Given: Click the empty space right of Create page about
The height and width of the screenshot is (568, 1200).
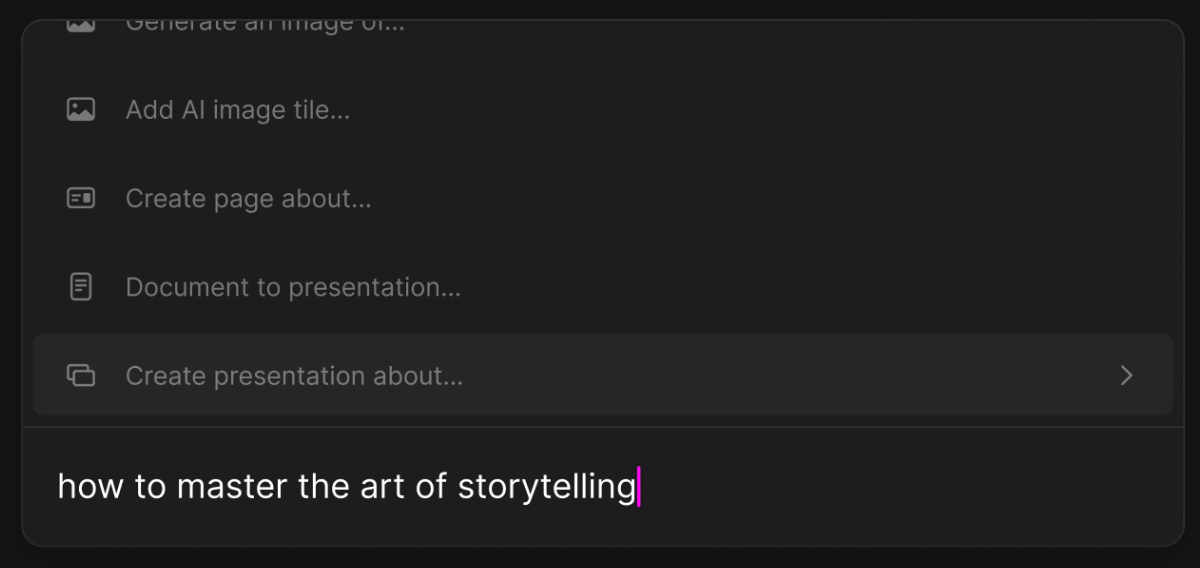Looking at the screenshot, I should [770, 198].
